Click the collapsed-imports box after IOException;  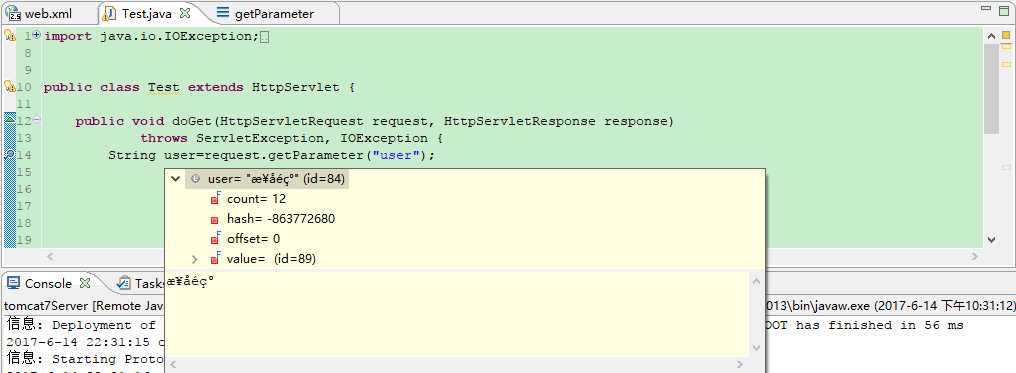coord(264,37)
